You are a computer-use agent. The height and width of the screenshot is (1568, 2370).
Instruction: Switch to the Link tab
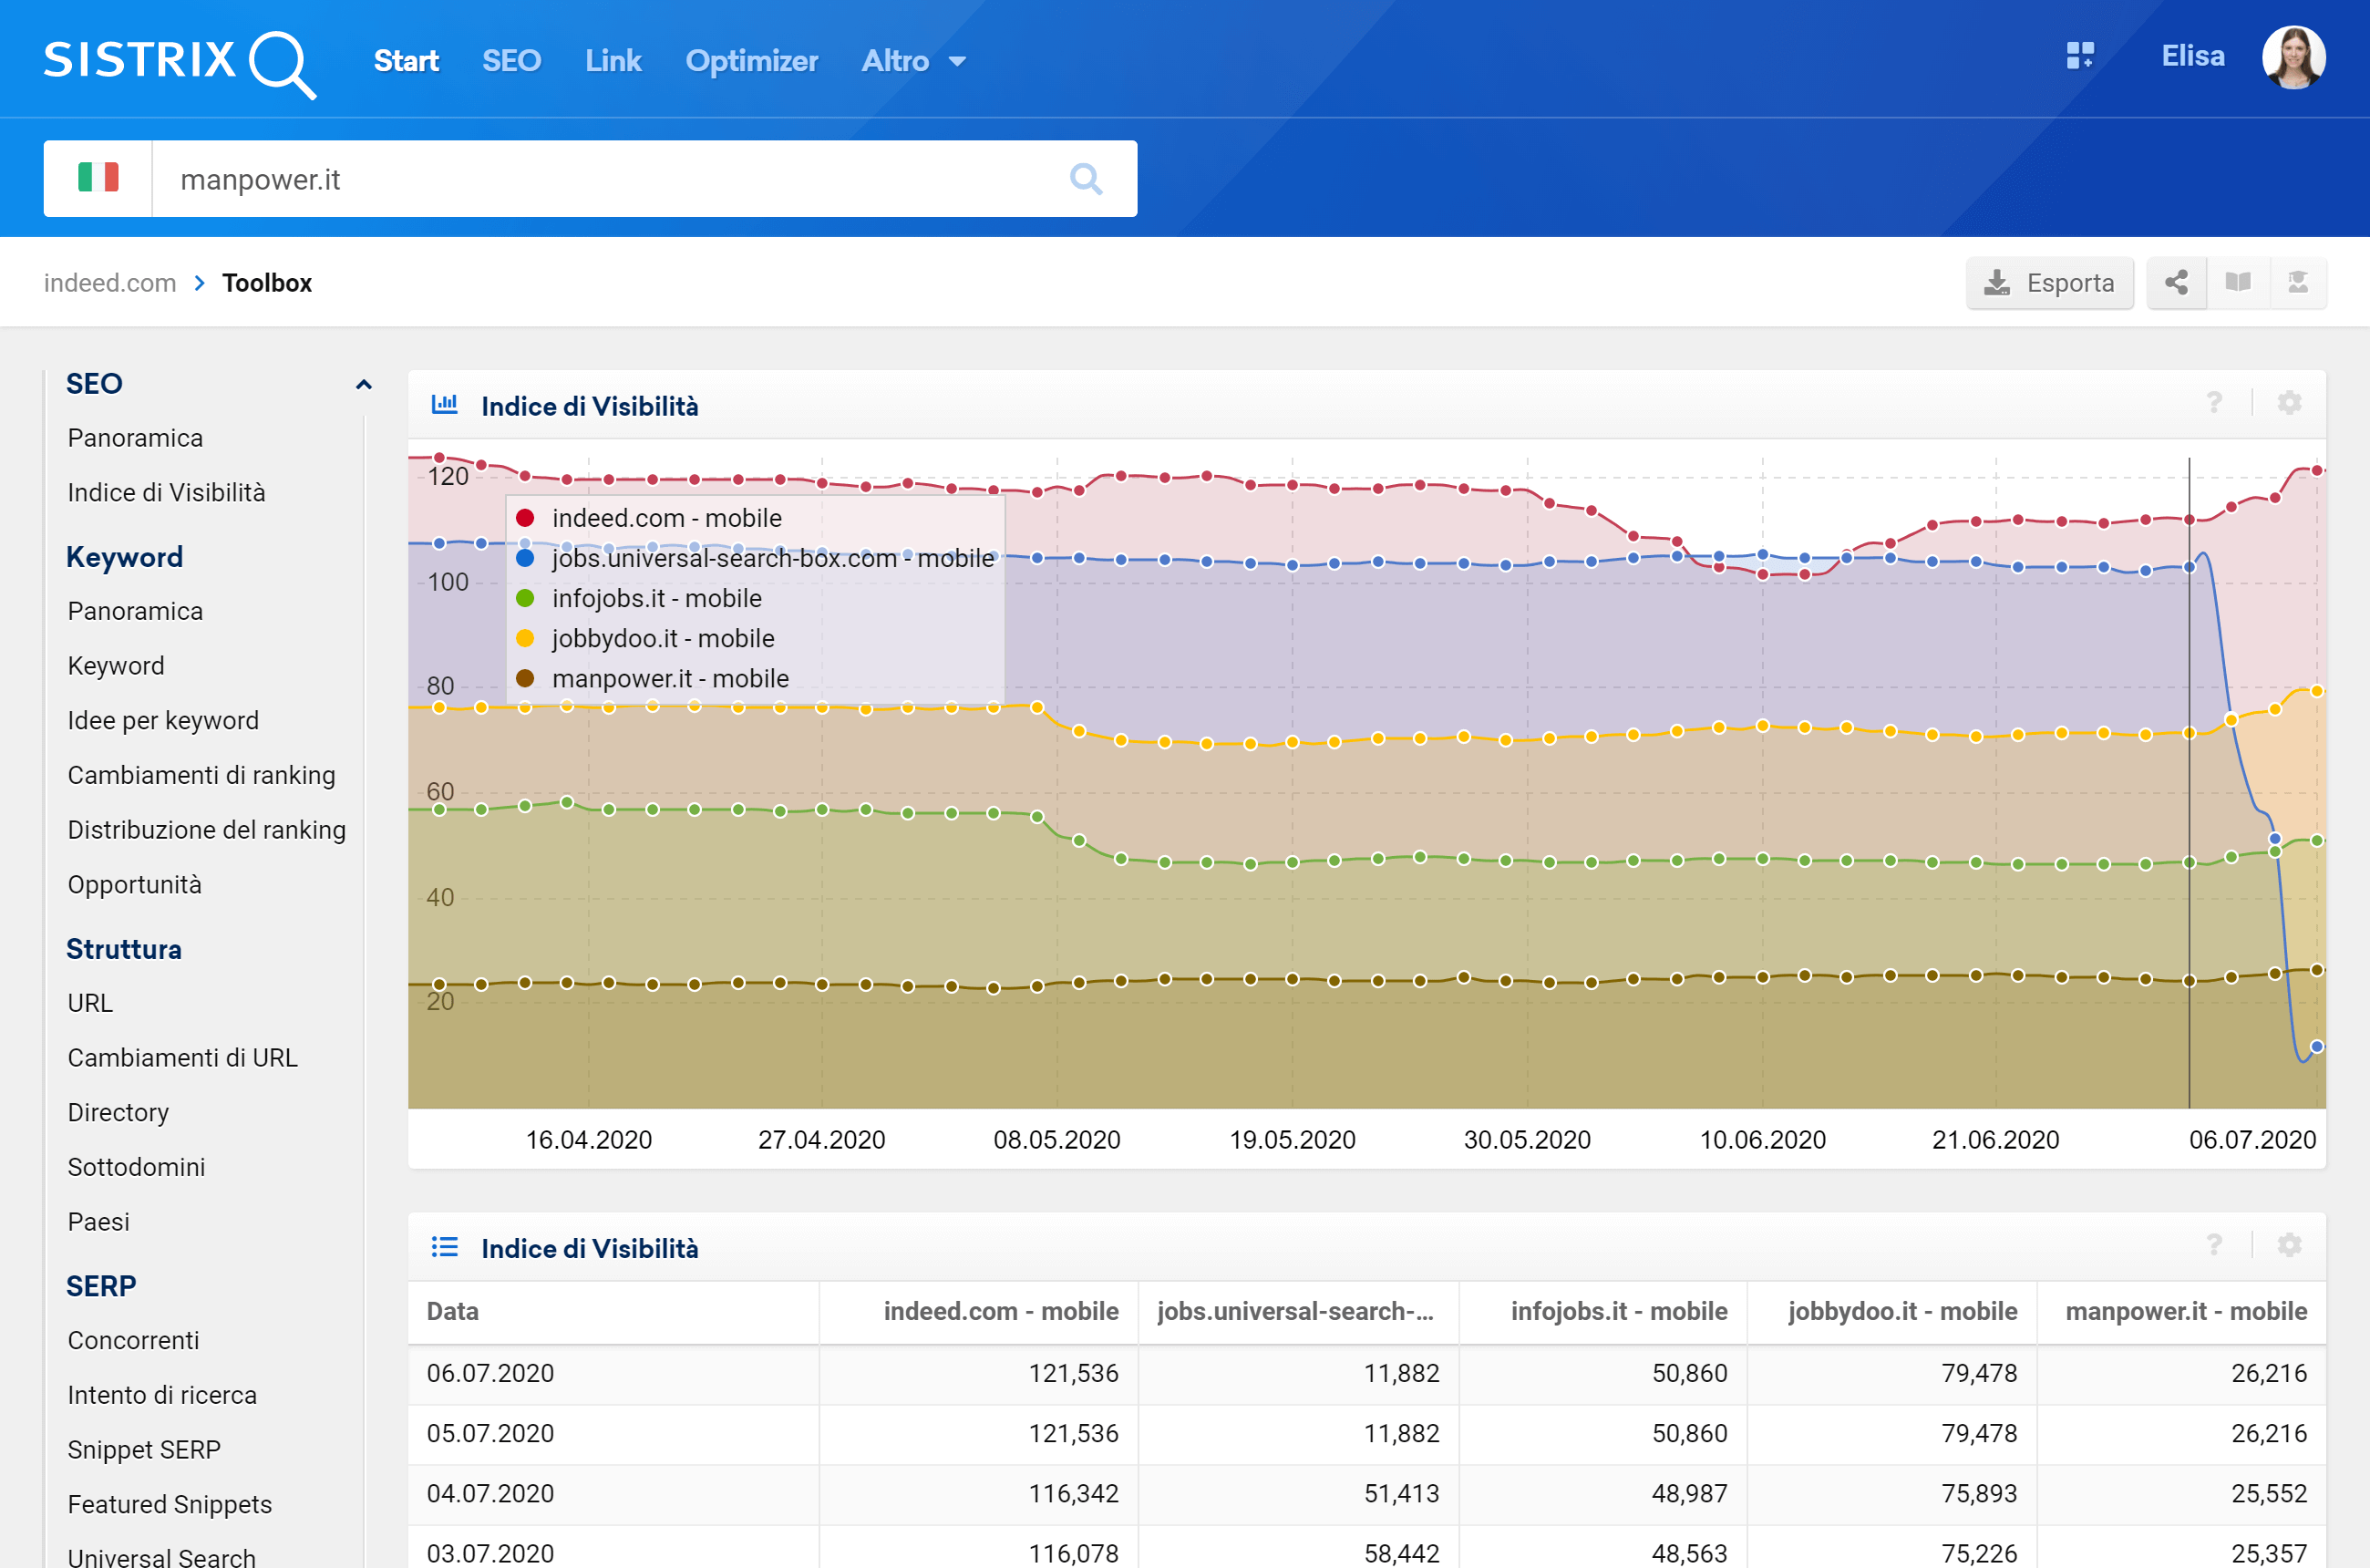[613, 61]
